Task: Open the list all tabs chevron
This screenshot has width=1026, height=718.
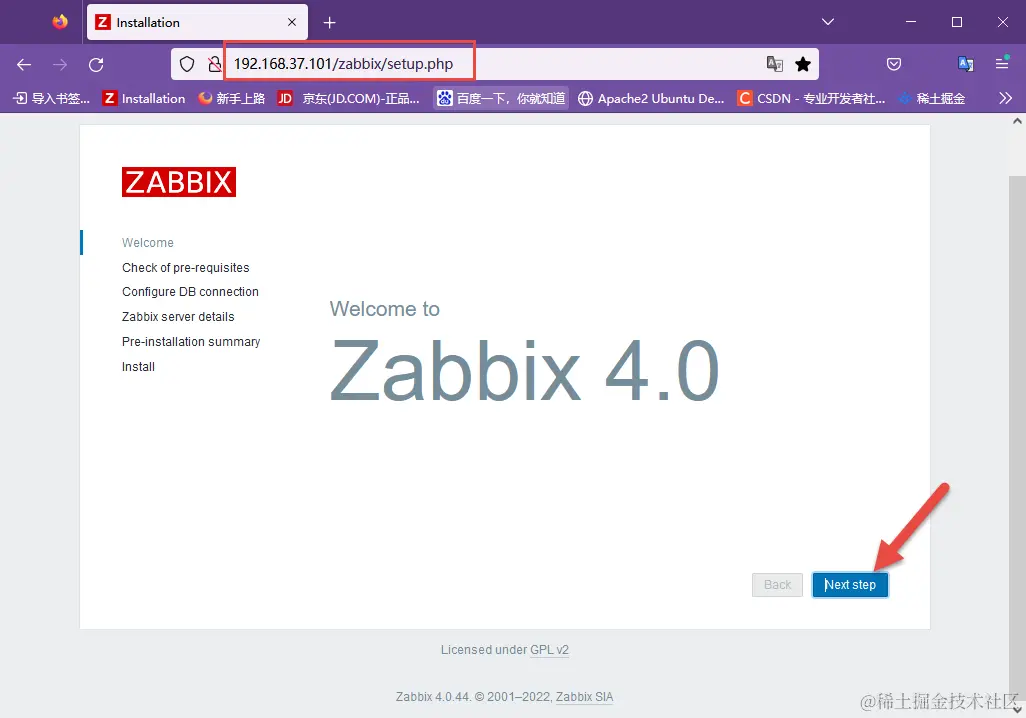Action: click(x=828, y=22)
